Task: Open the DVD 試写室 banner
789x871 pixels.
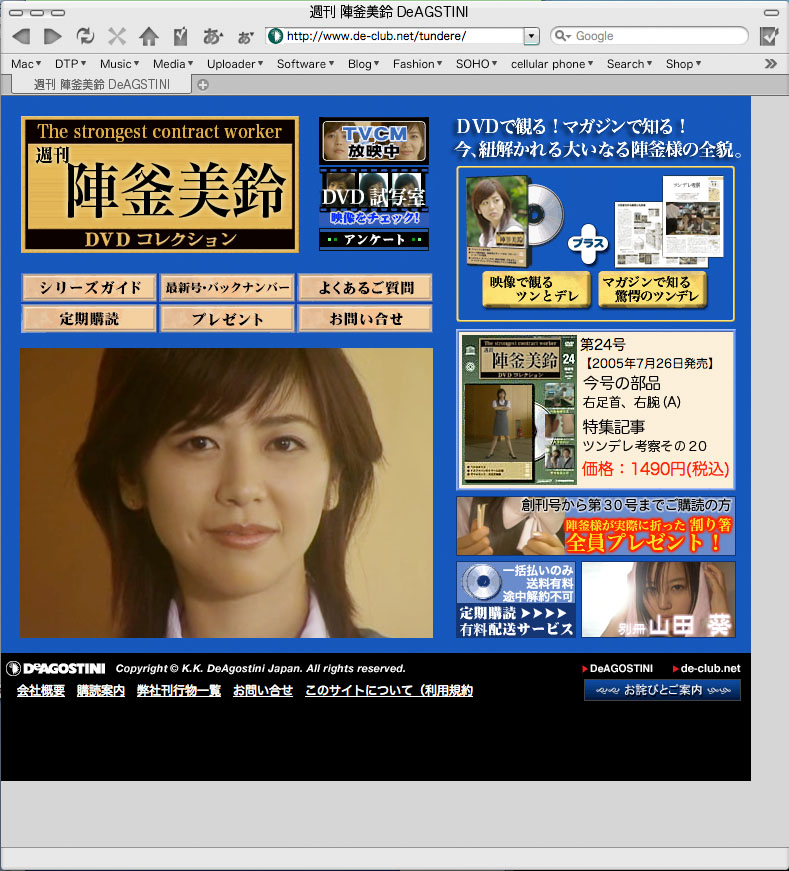Action: coord(374,197)
